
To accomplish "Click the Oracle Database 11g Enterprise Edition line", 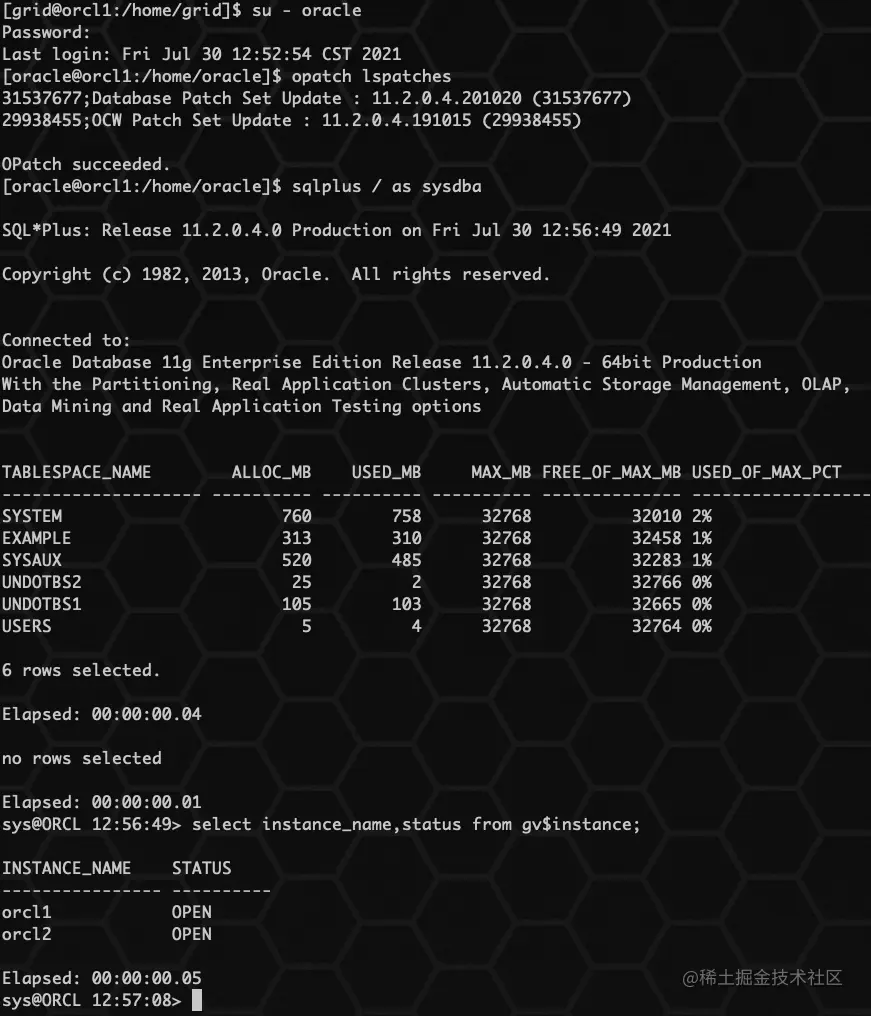I will [x=382, y=363].
